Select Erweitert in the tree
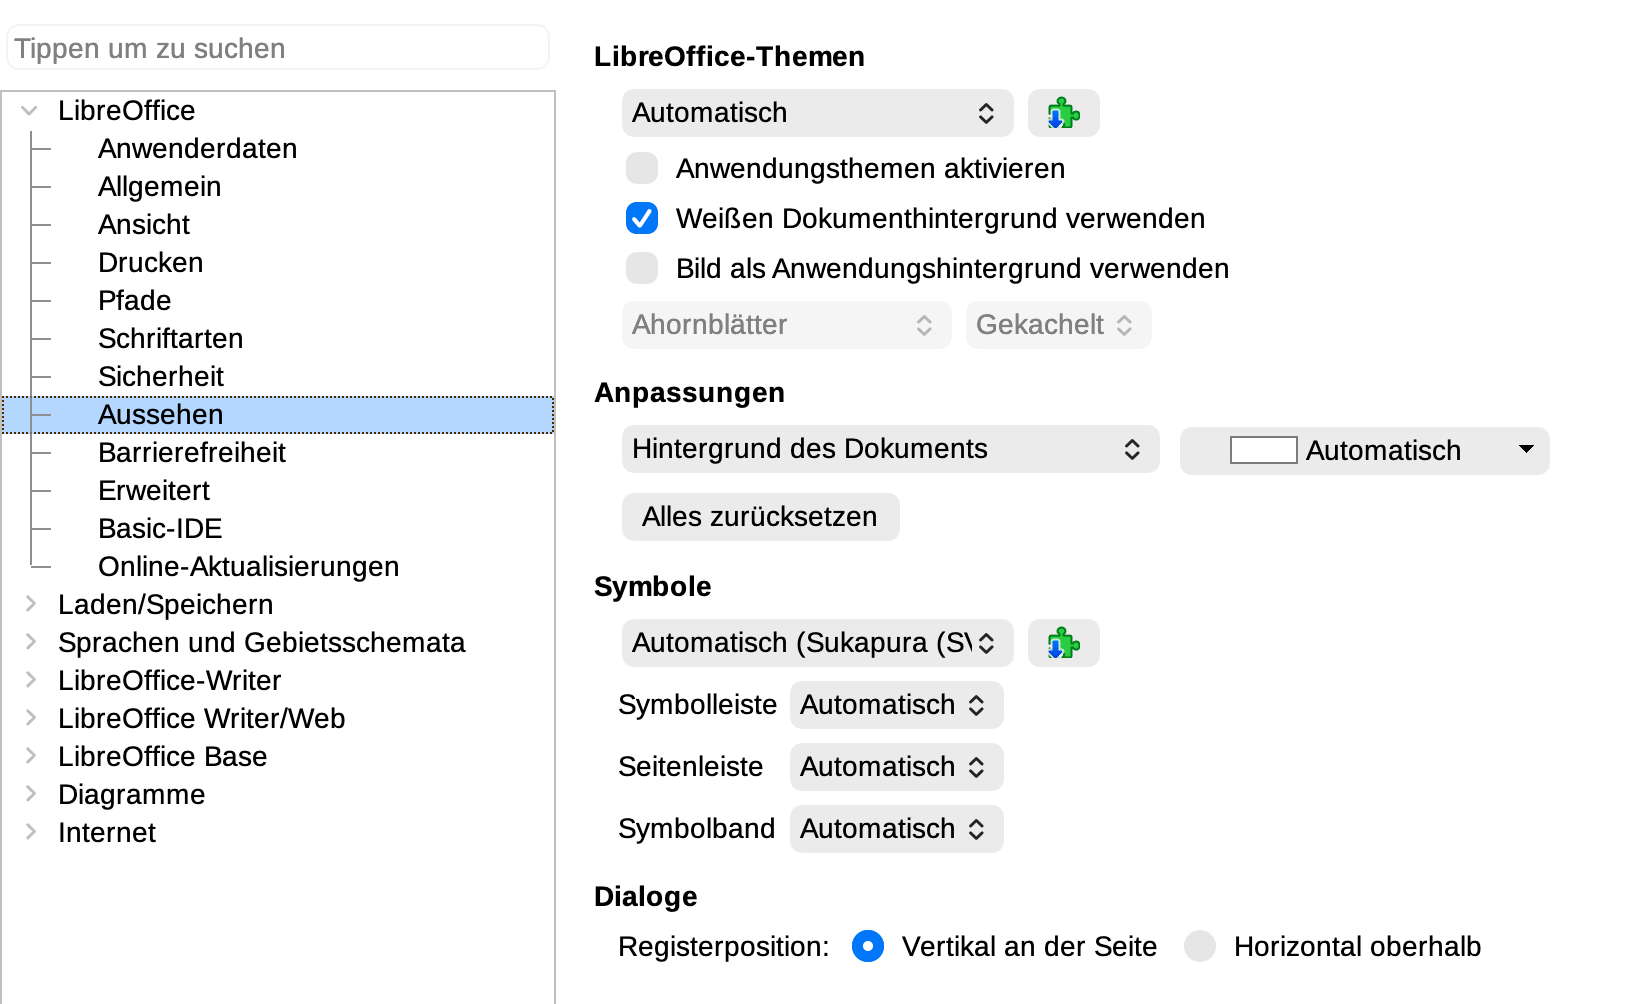This screenshot has height=1004, width=1630. pos(154,490)
